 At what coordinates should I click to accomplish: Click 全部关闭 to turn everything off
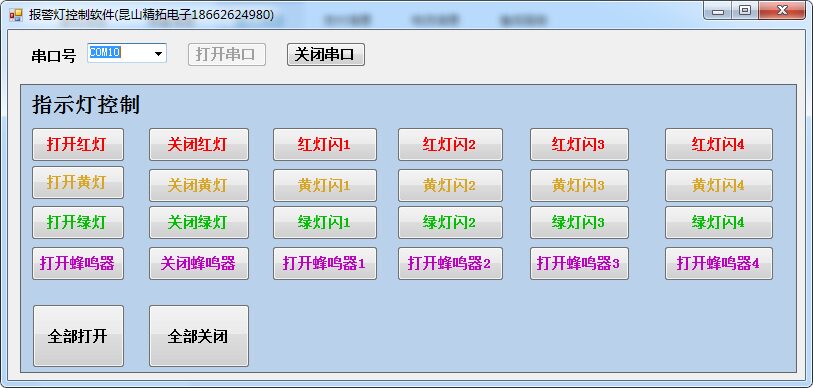[x=199, y=336]
